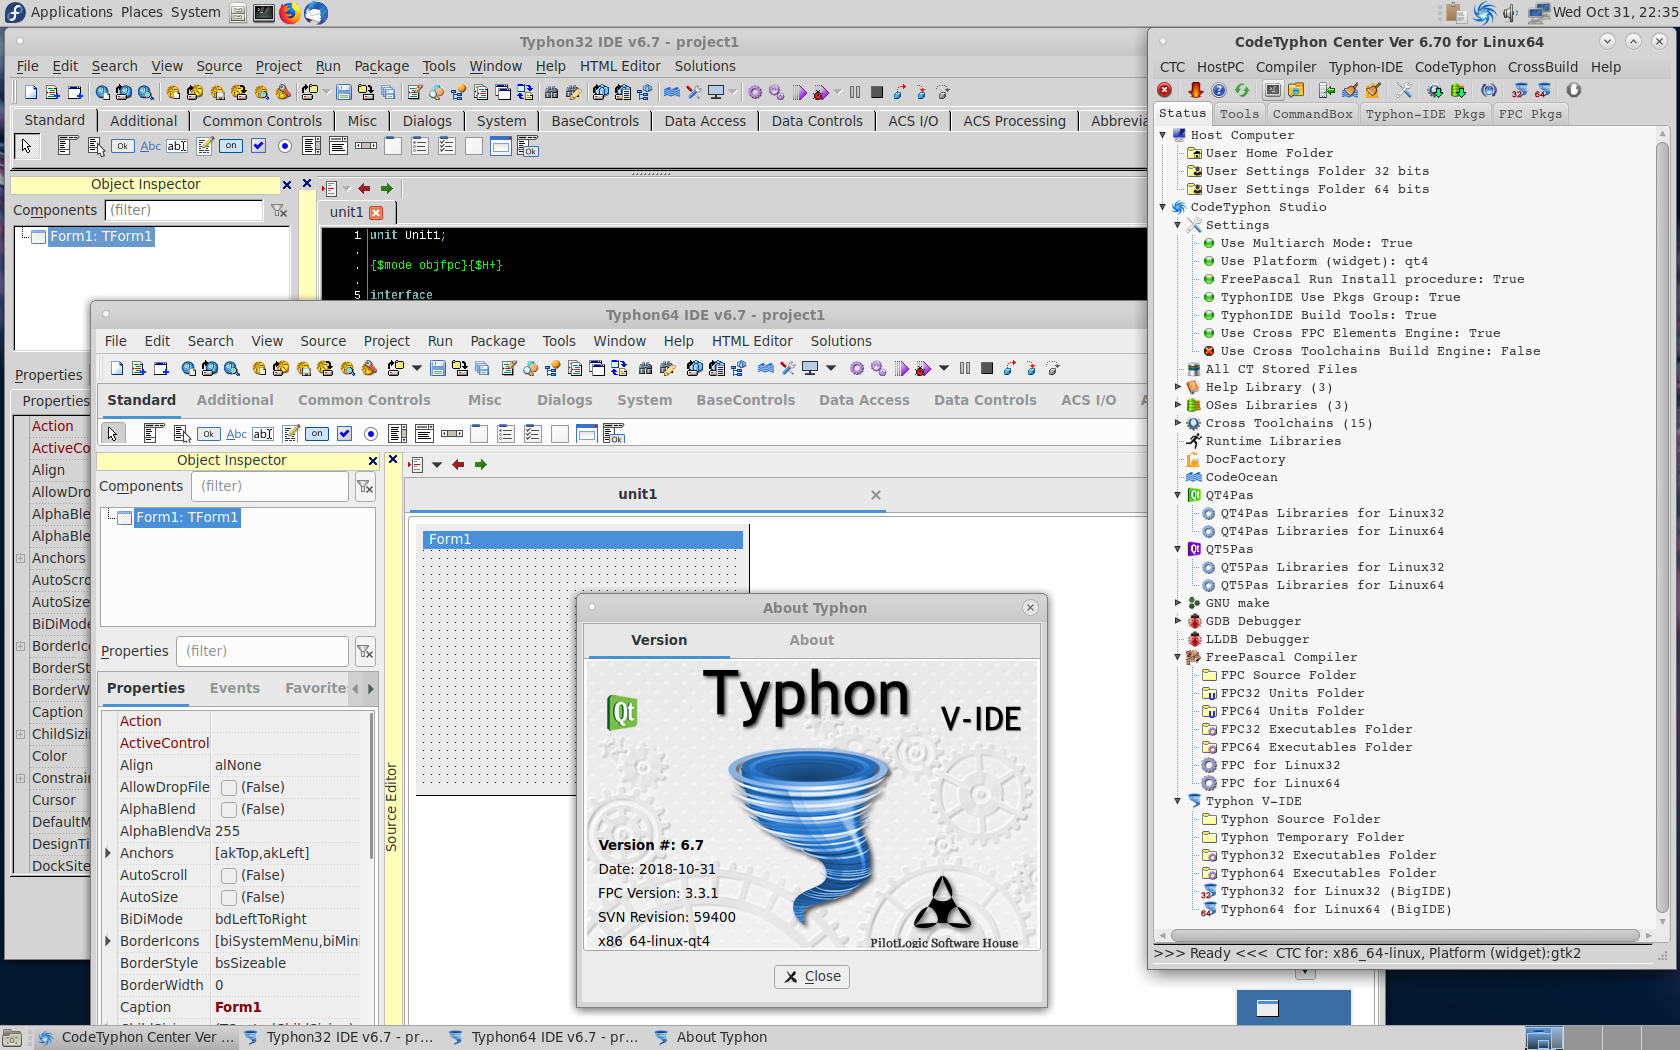Screen dimensions: 1680x1050
Task: Click the red stop icon in CodeTyphon Center toolbar
Action: pyautogui.click(x=1165, y=90)
